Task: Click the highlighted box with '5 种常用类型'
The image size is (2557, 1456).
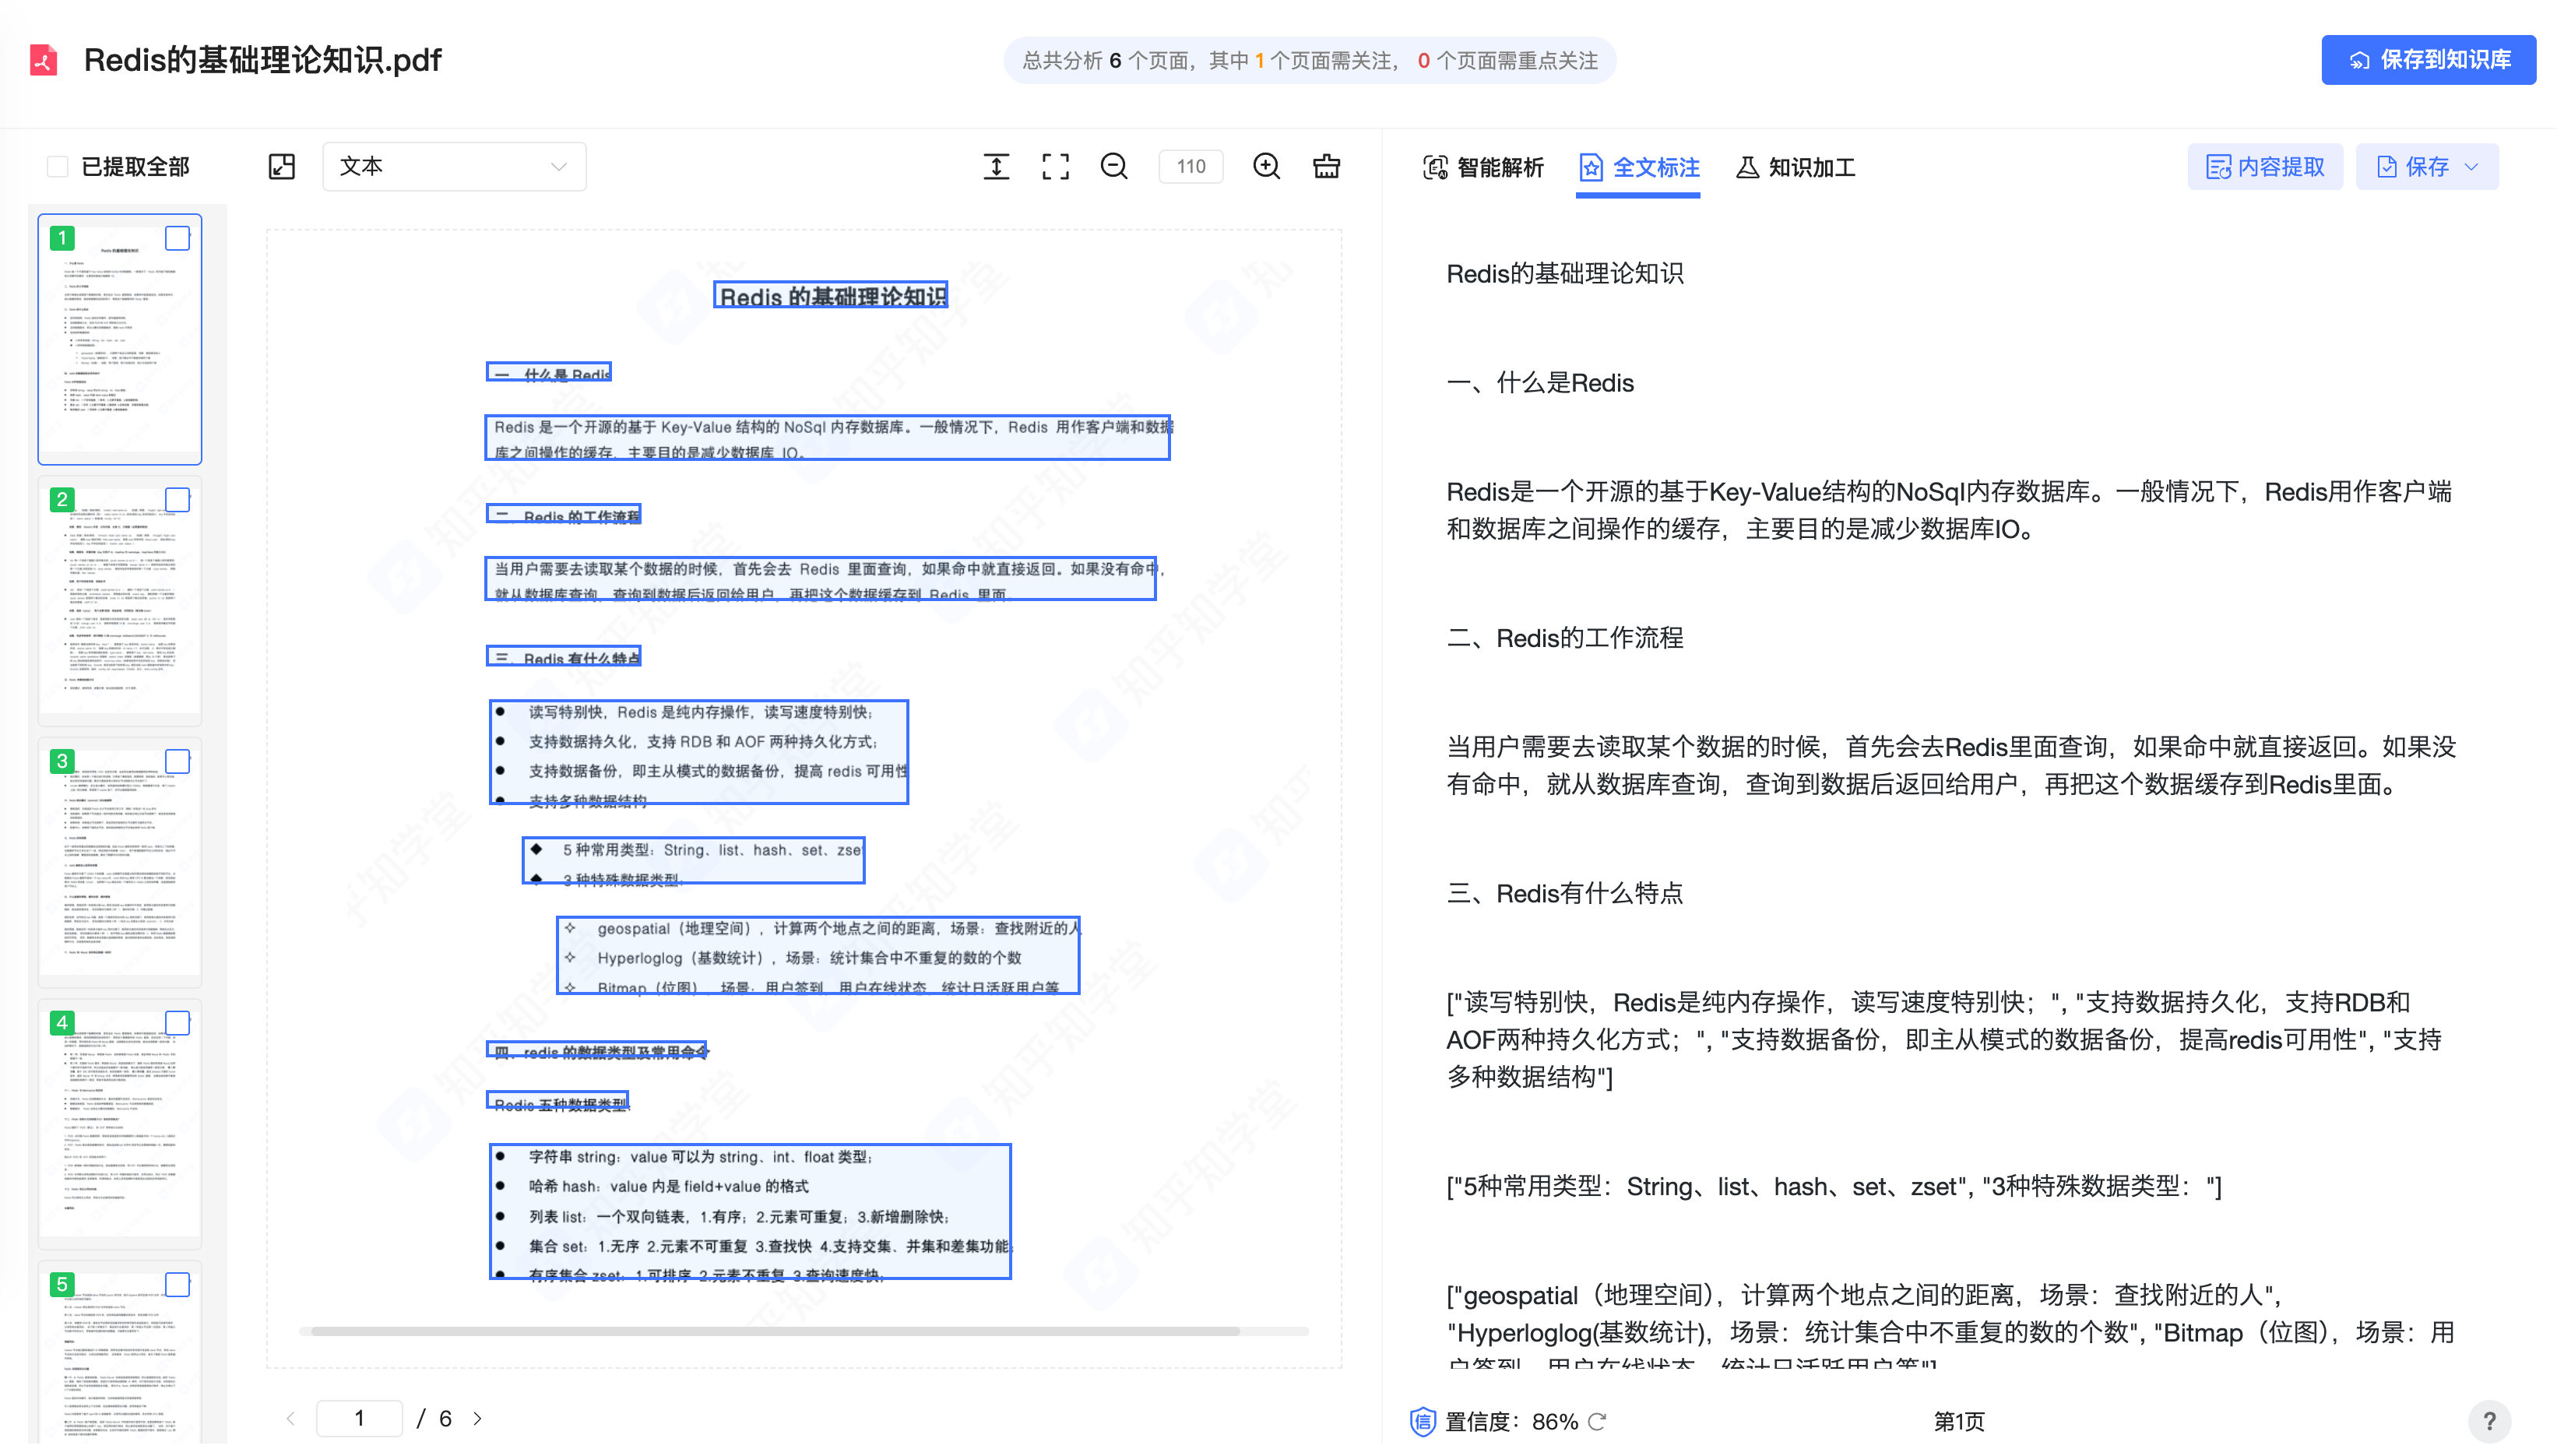Action: coord(694,860)
